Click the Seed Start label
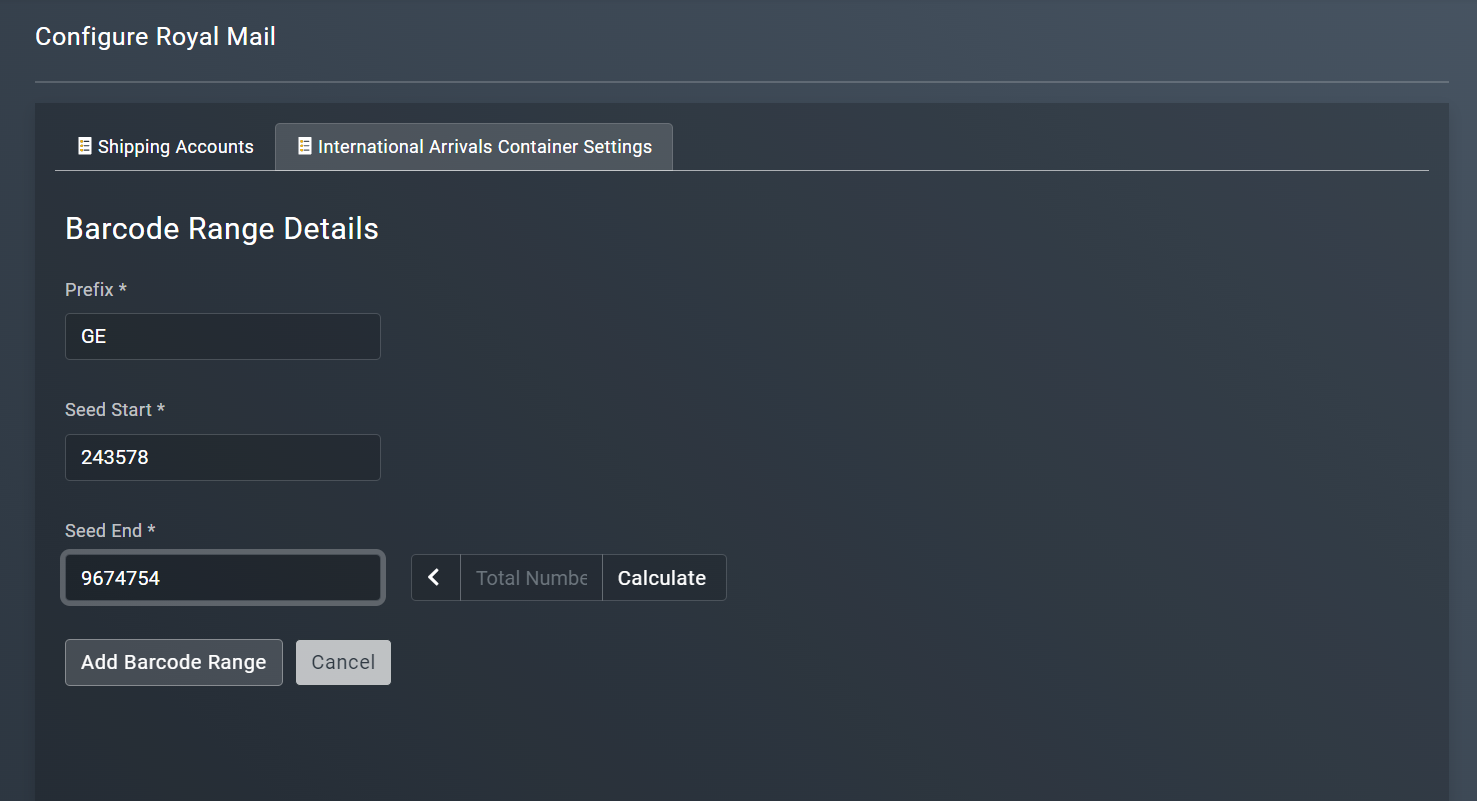This screenshot has width=1477, height=801. (x=115, y=410)
